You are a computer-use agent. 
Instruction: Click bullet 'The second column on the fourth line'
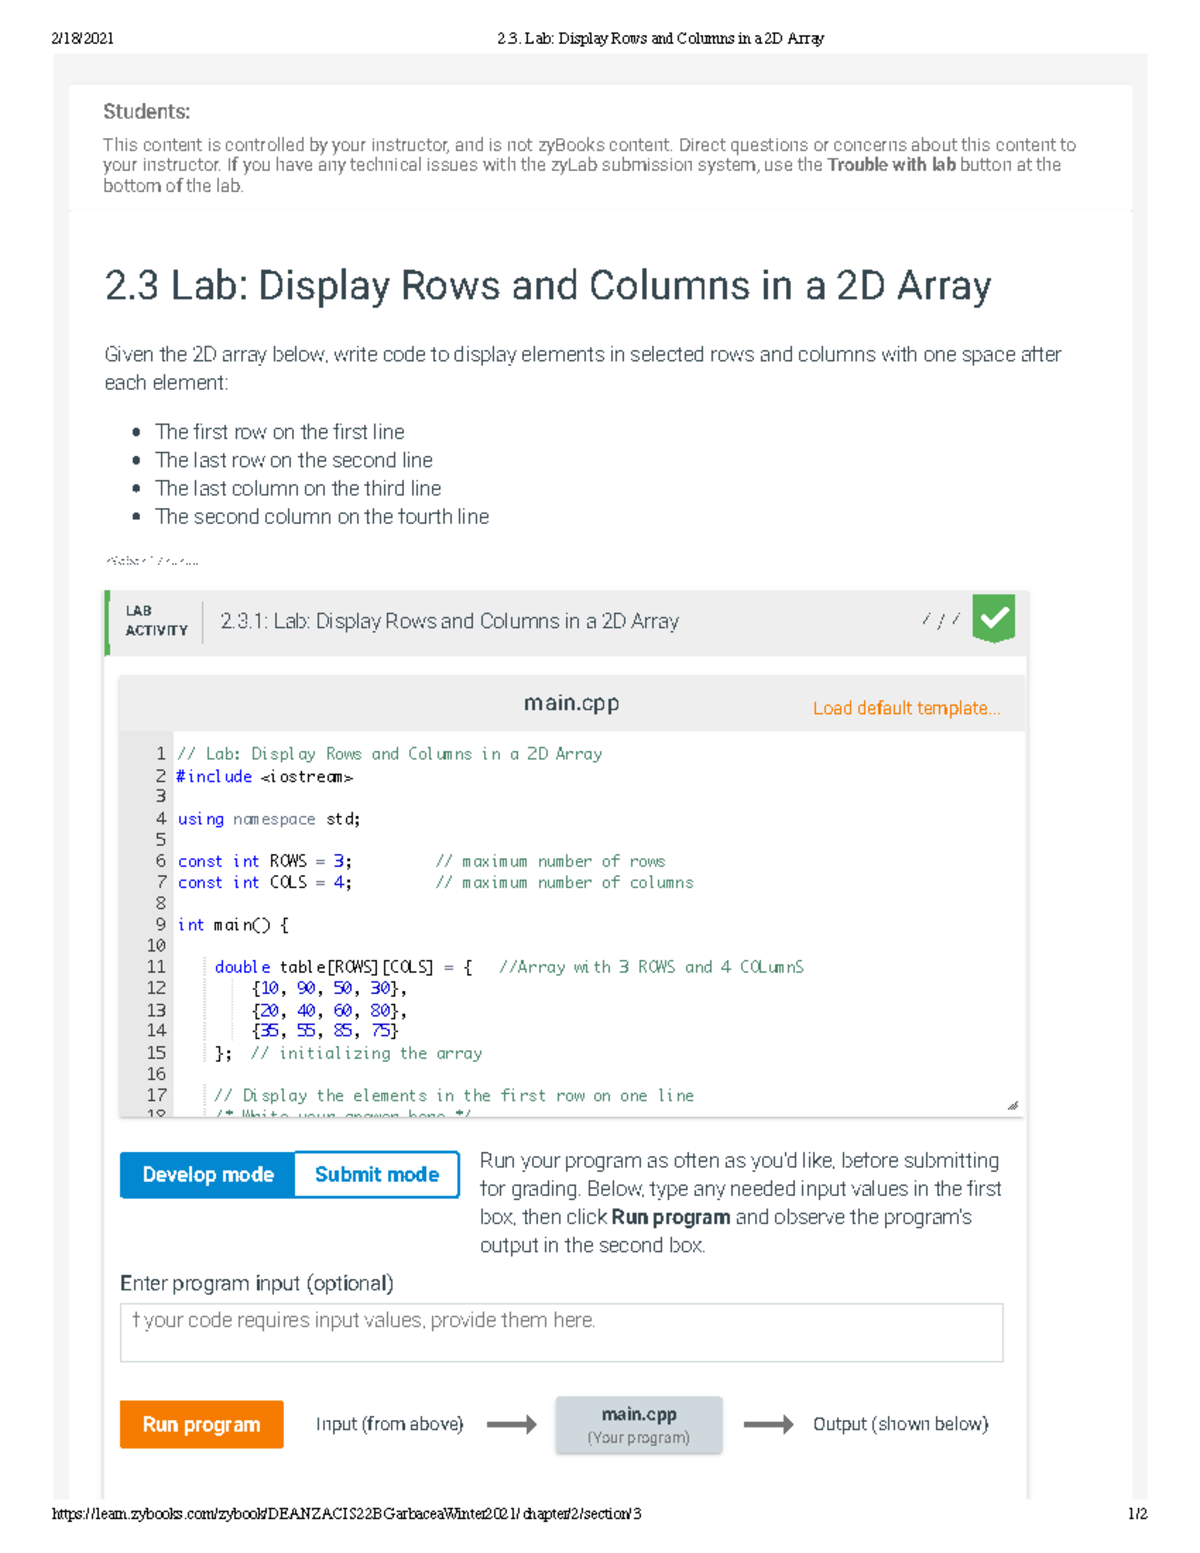(x=322, y=516)
